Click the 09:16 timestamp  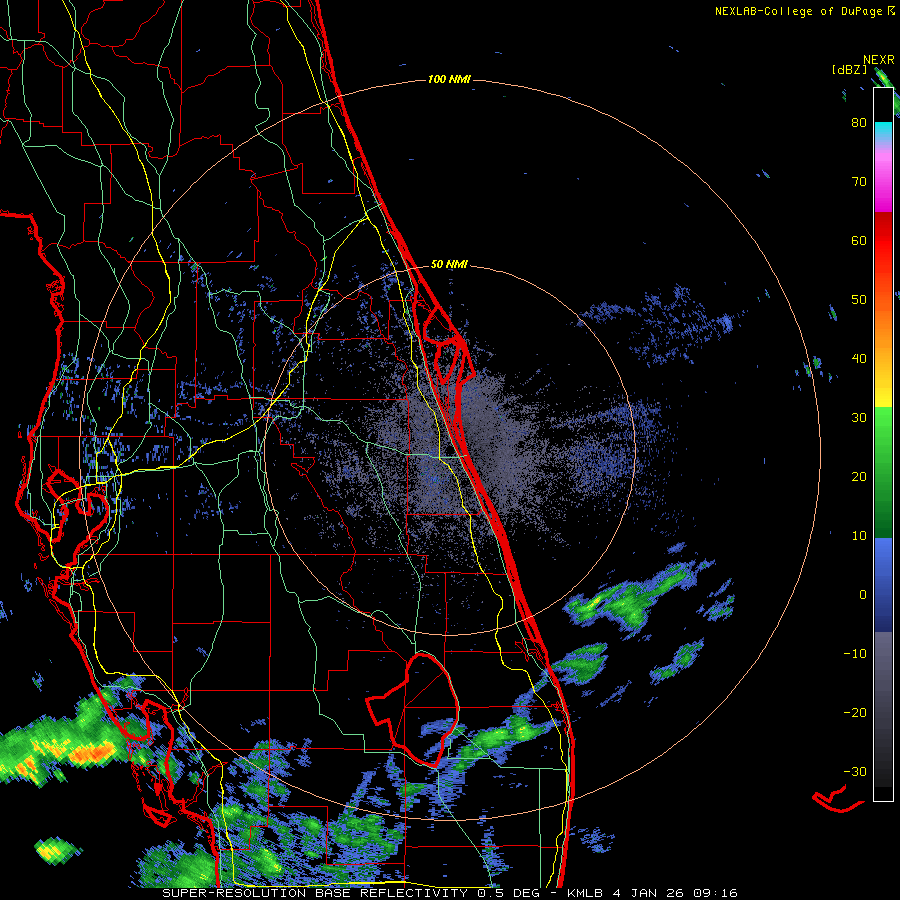pyautogui.click(x=717, y=893)
